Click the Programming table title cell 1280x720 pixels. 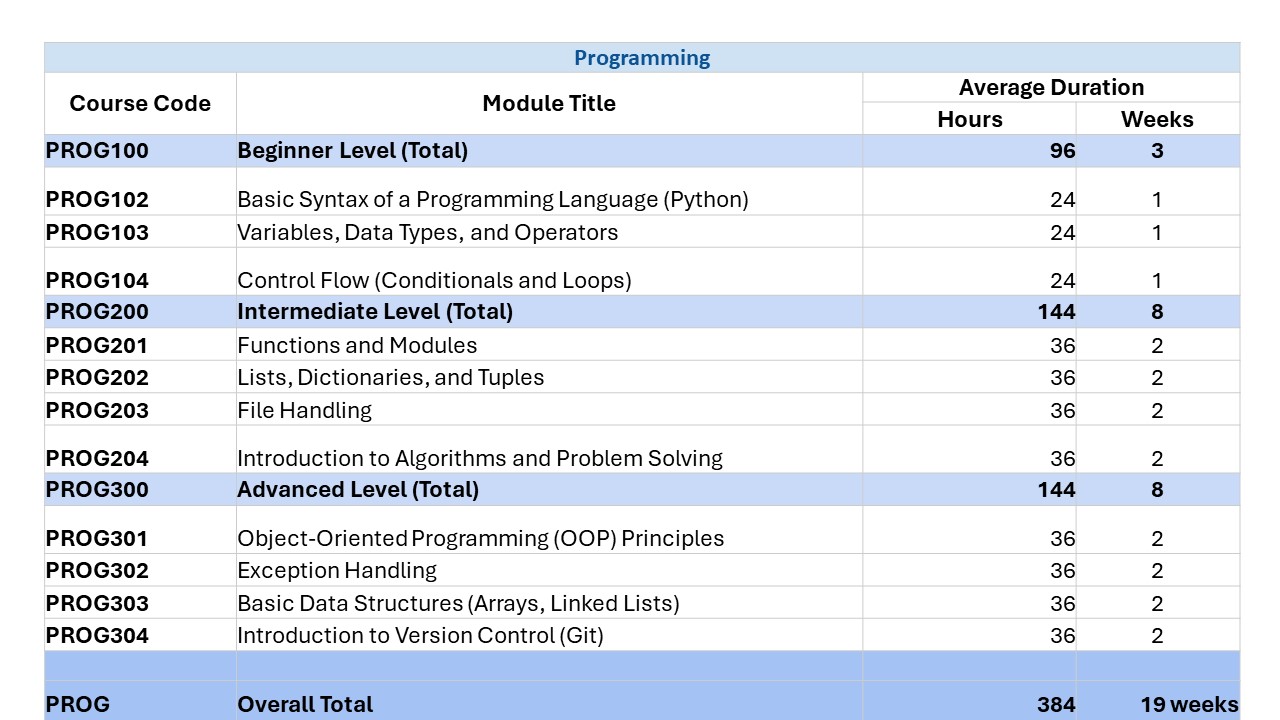[x=641, y=58]
